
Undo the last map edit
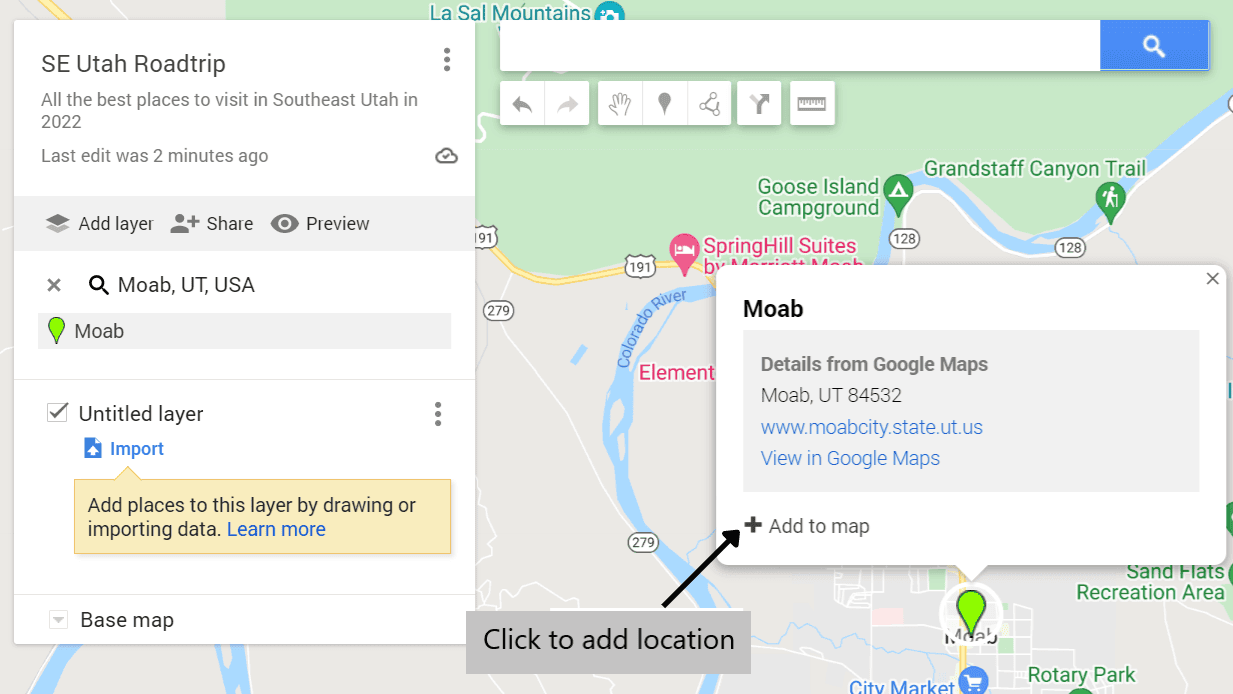pyautogui.click(x=521, y=103)
